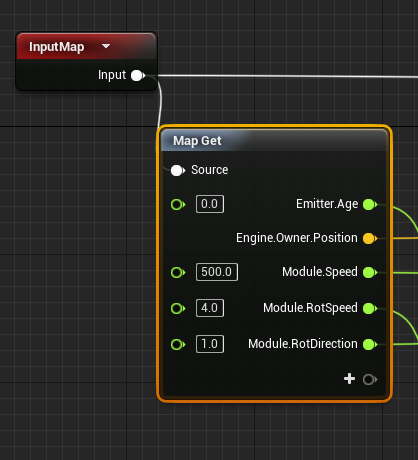Click the Engine.Owner.Position yellow output pin
418x460 pixels.
(x=370, y=238)
